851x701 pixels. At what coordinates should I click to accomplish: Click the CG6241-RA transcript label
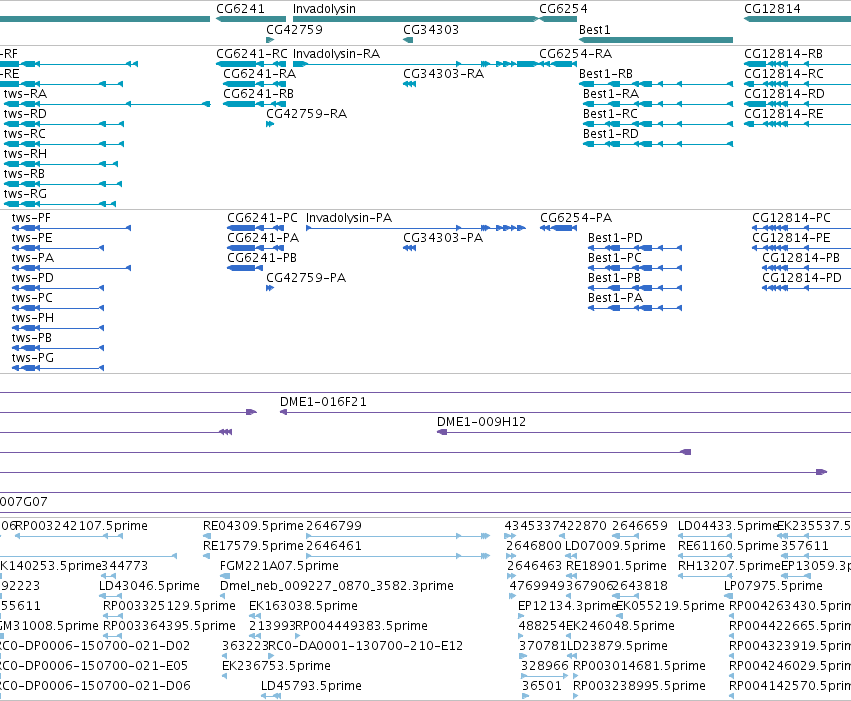259,74
